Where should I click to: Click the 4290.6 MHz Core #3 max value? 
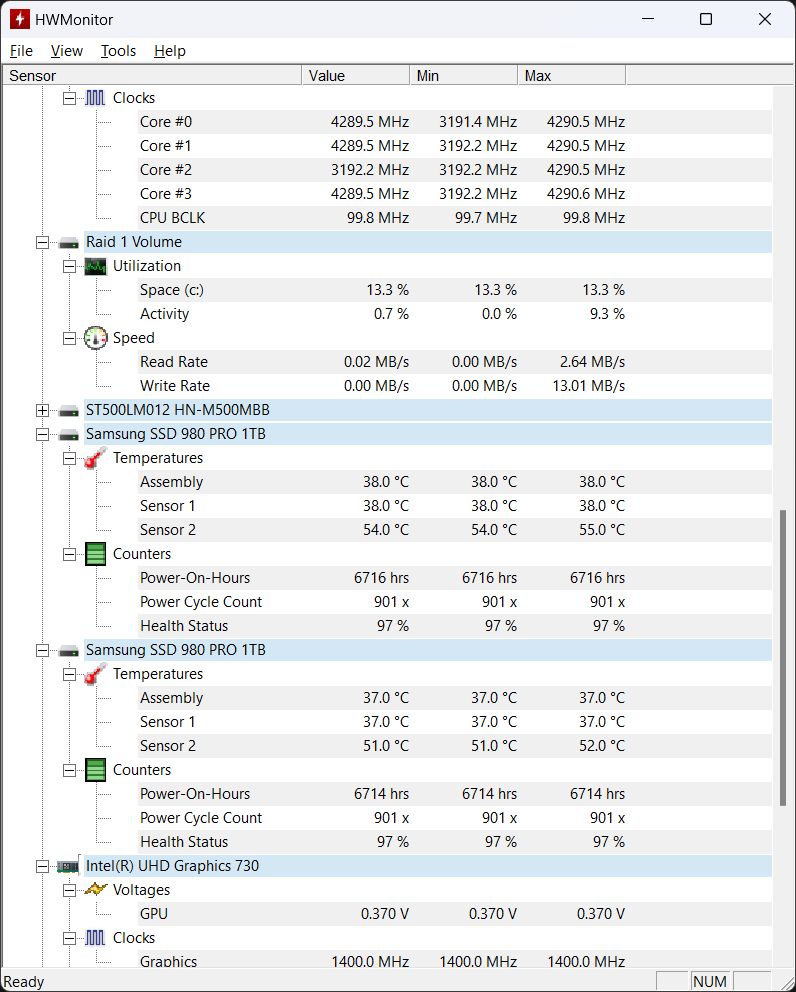(x=586, y=194)
